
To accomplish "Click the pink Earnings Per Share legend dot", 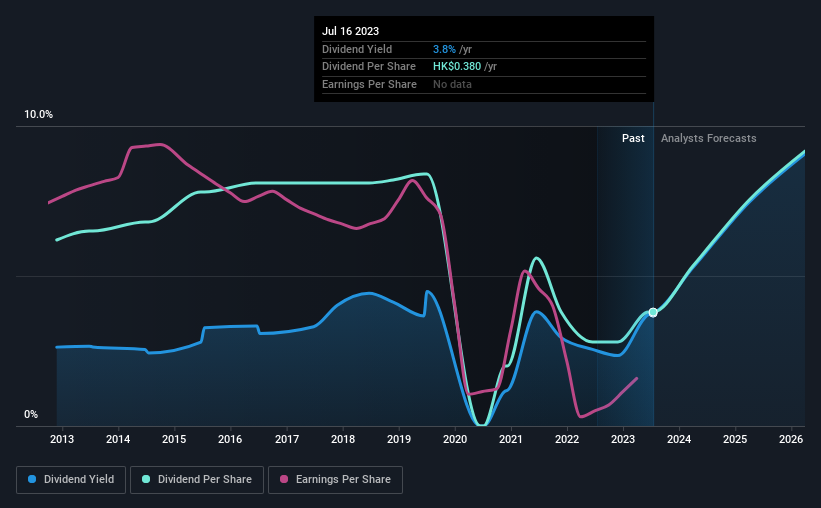I will (x=284, y=479).
